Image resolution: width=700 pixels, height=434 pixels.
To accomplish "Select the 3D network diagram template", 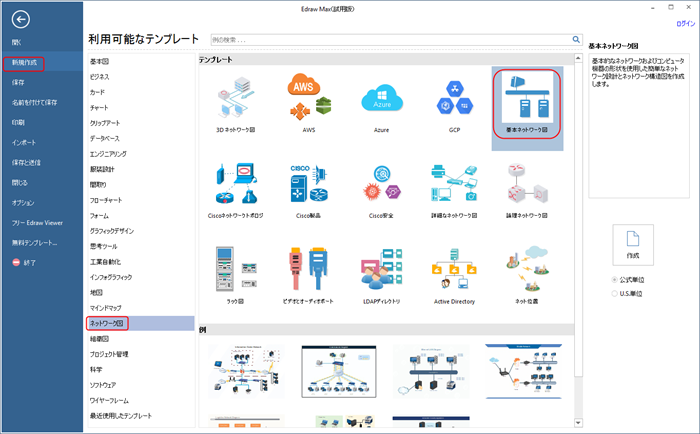I will (236, 104).
